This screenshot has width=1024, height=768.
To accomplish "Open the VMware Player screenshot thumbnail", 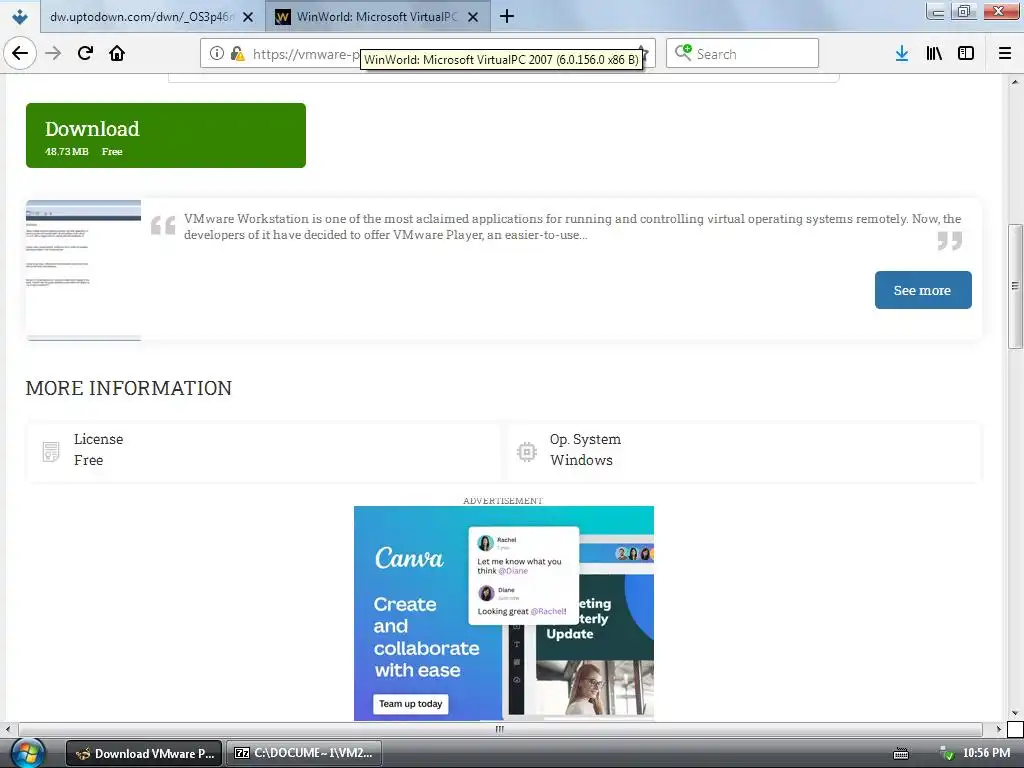I will pyautogui.click(x=84, y=270).
